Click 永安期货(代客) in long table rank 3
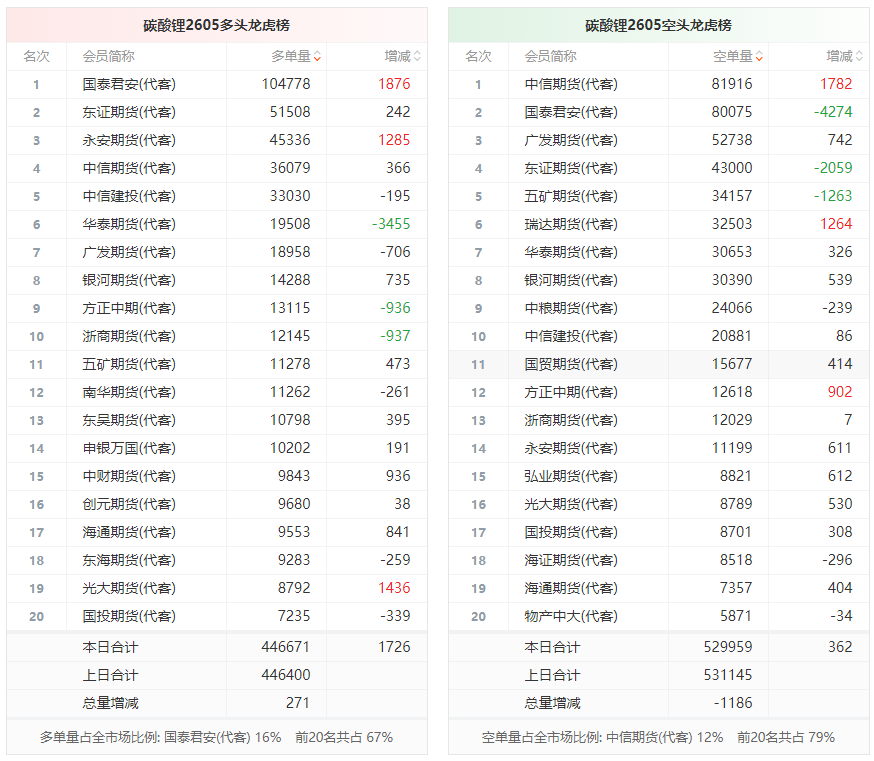The width and height of the screenshot is (874, 761). 129,140
